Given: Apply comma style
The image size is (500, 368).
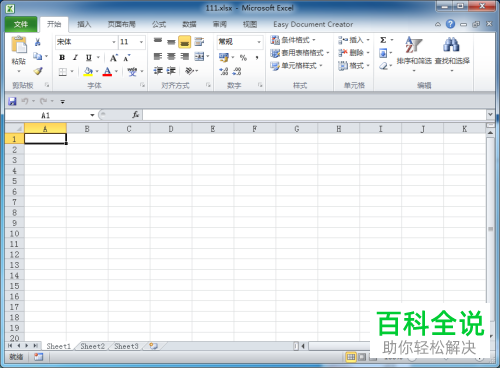Looking at the screenshot, I should (257, 57).
